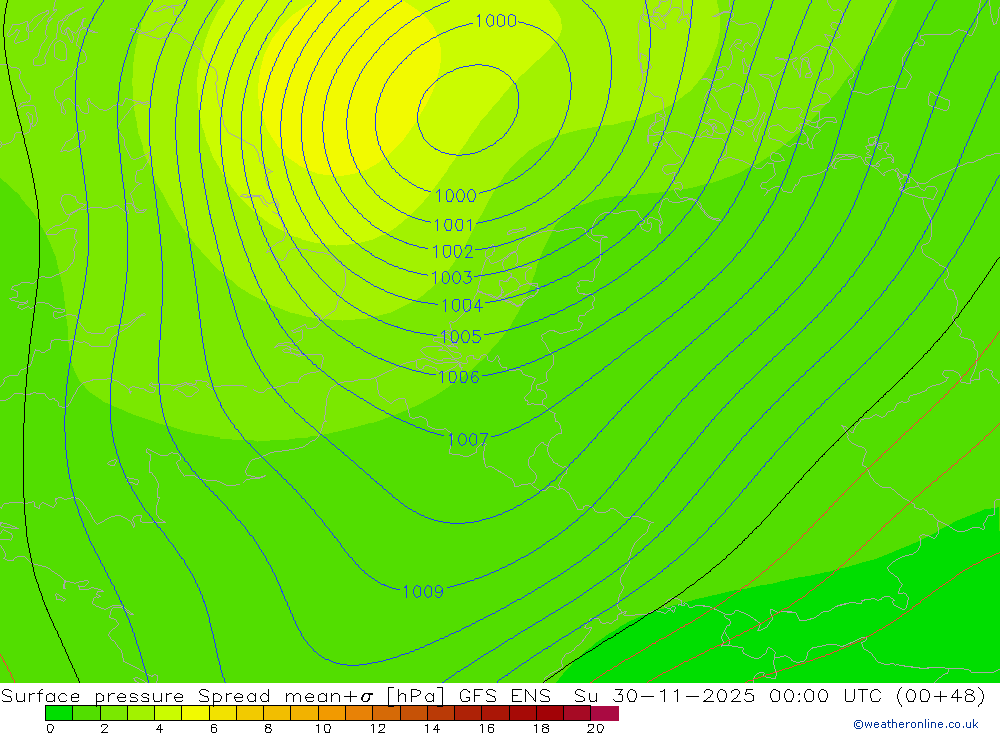Screen dimensions: 1000x733
Task: Select the 1003 isobar label
Action: point(452,278)
